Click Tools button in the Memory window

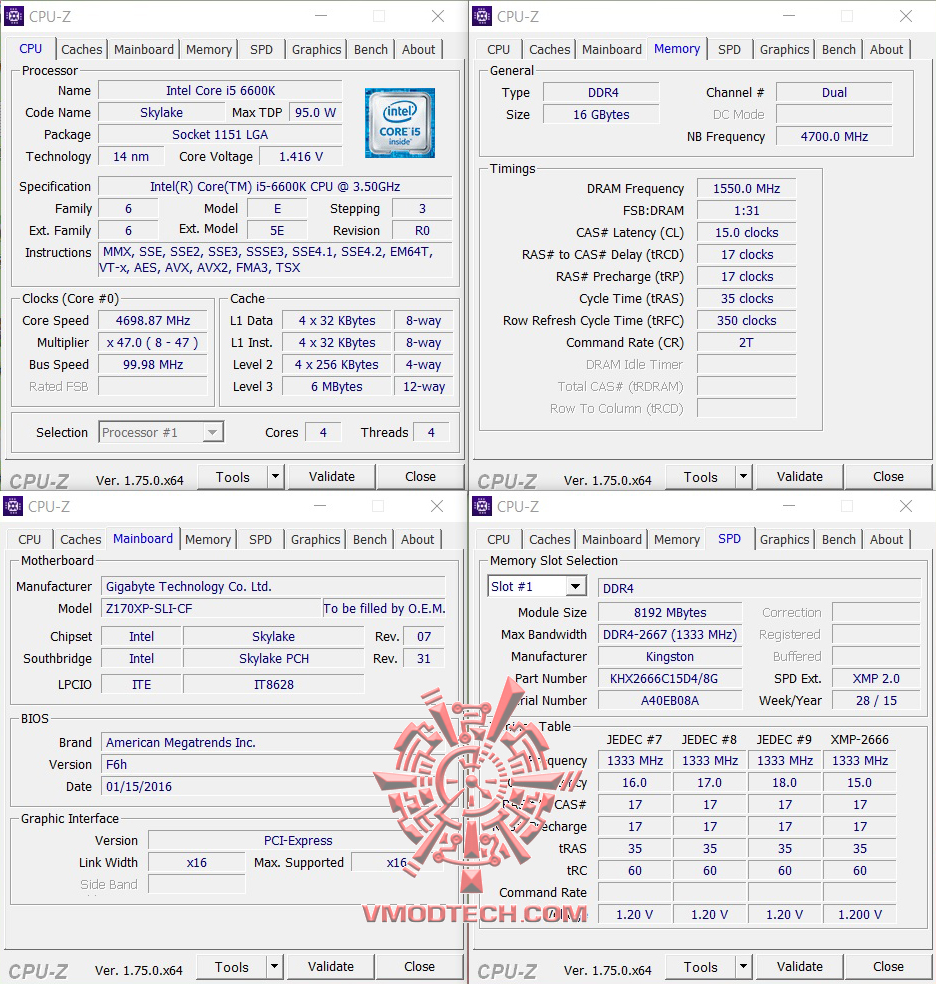(701, 477)
